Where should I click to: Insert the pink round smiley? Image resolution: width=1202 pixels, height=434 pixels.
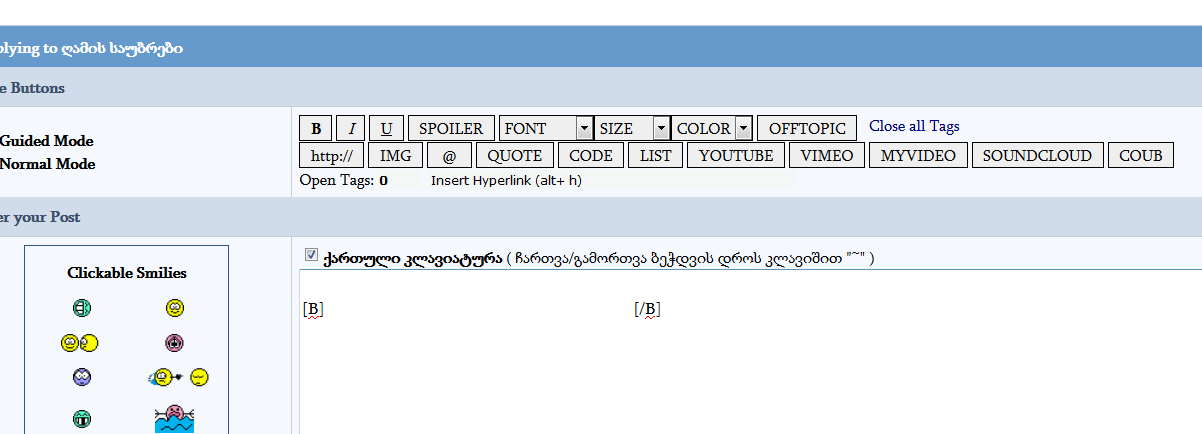pyautogui.click(x=175, y=343)
